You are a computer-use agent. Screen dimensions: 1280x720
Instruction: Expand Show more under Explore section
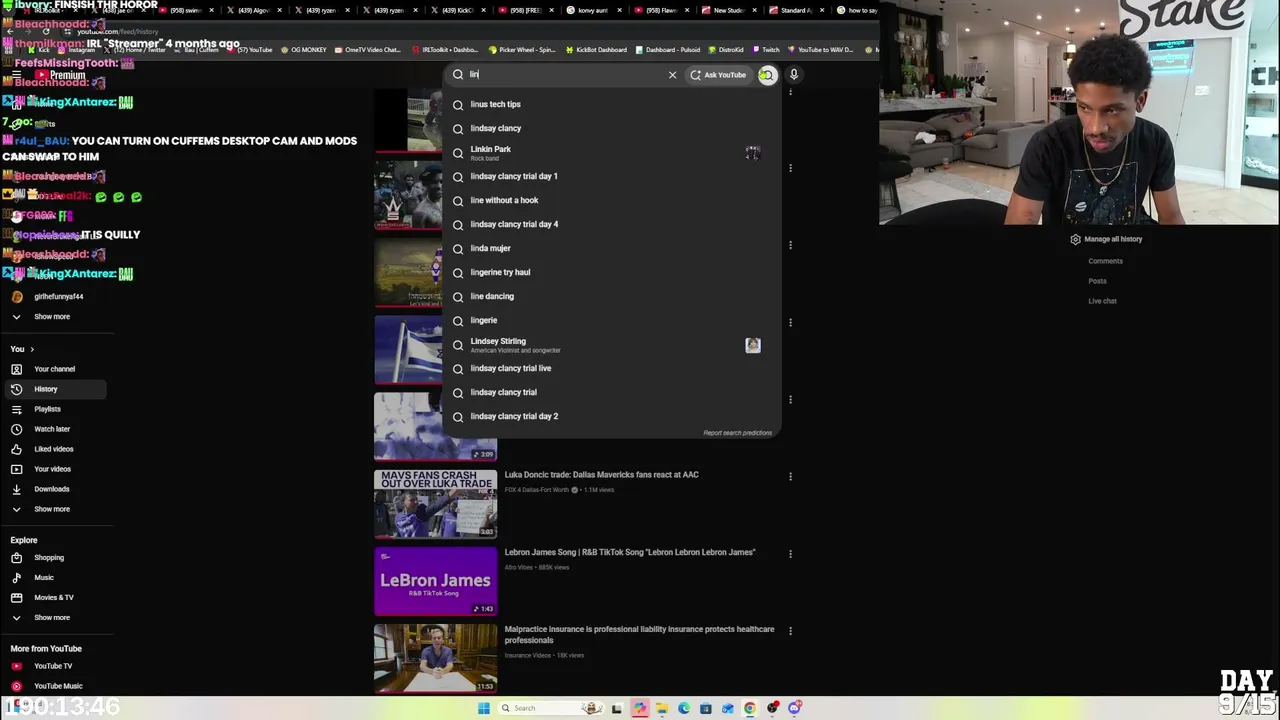52,618
